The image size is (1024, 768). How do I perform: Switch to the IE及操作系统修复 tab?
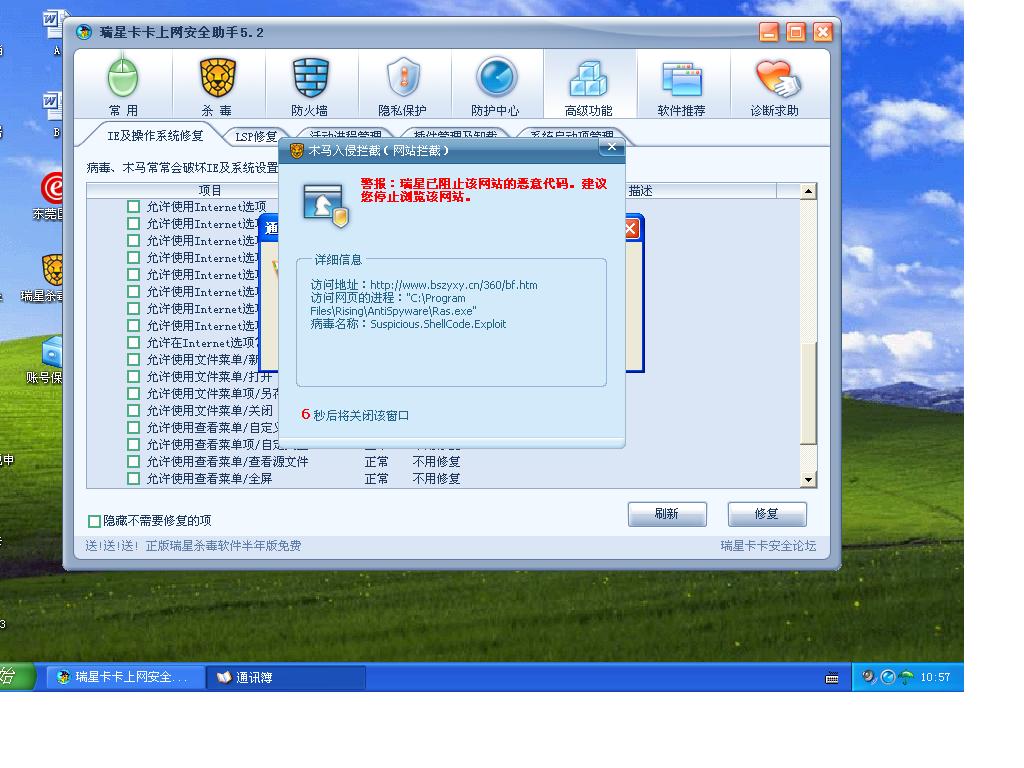tap(155, 136)
